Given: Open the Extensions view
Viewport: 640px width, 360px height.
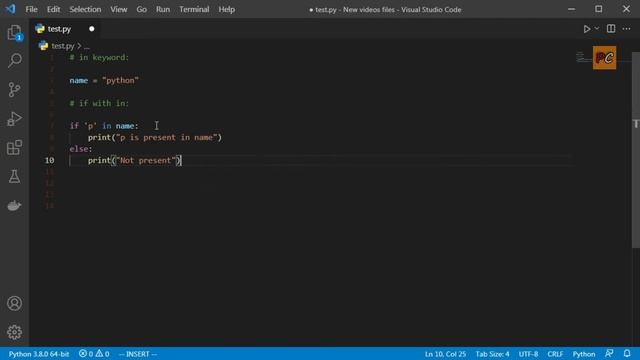Looking at the screenshot, I should point(14,147).
